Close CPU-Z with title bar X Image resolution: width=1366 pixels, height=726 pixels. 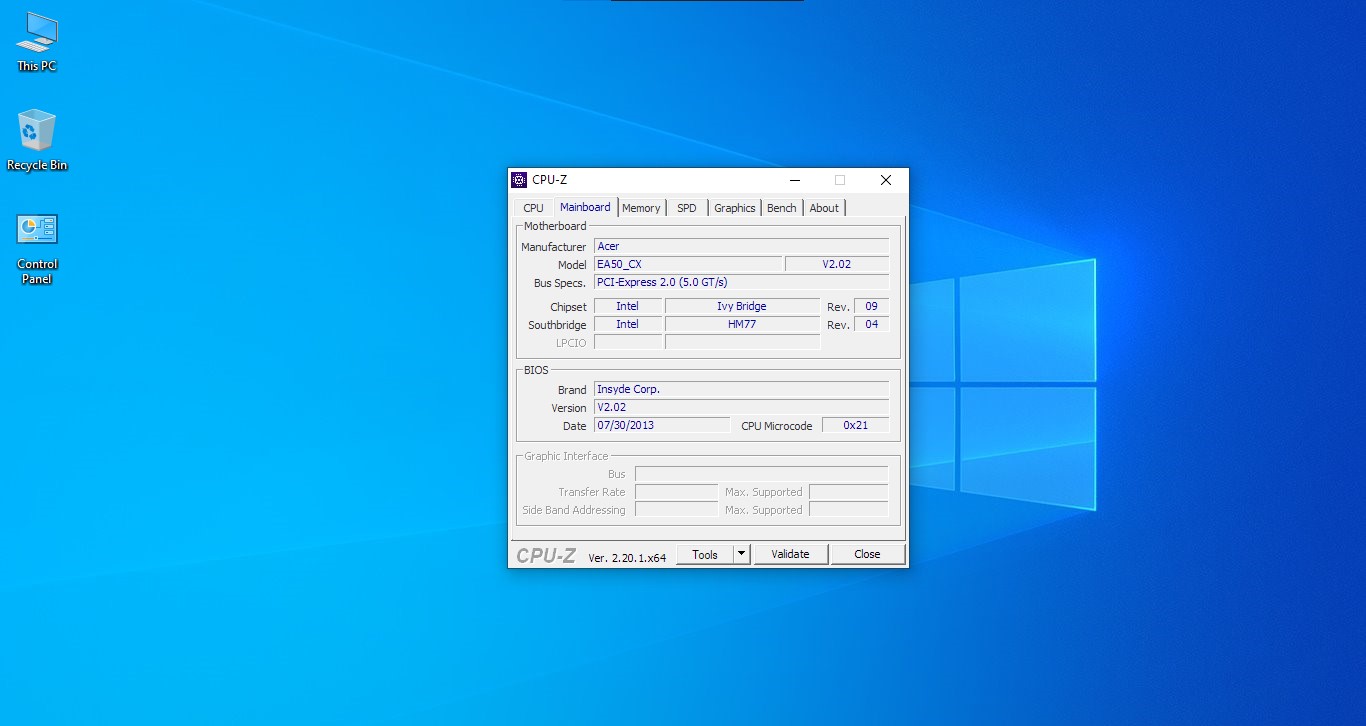[x=885, y=180]
